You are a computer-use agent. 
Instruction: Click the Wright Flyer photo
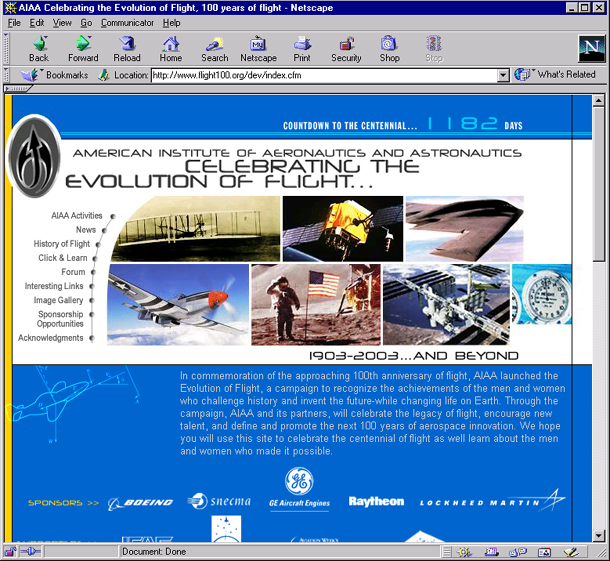(x=196, y=229)
